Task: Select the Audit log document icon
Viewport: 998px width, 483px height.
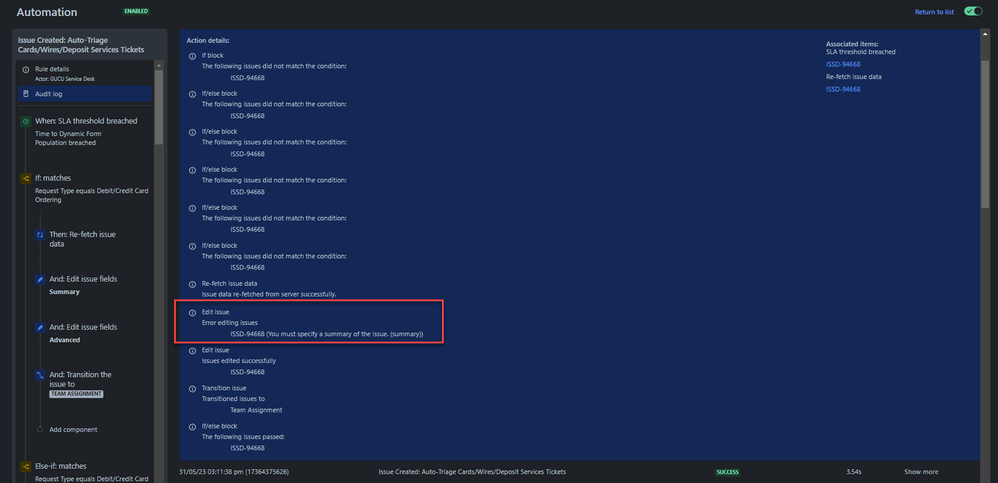Action: click(x=25, y=94)
